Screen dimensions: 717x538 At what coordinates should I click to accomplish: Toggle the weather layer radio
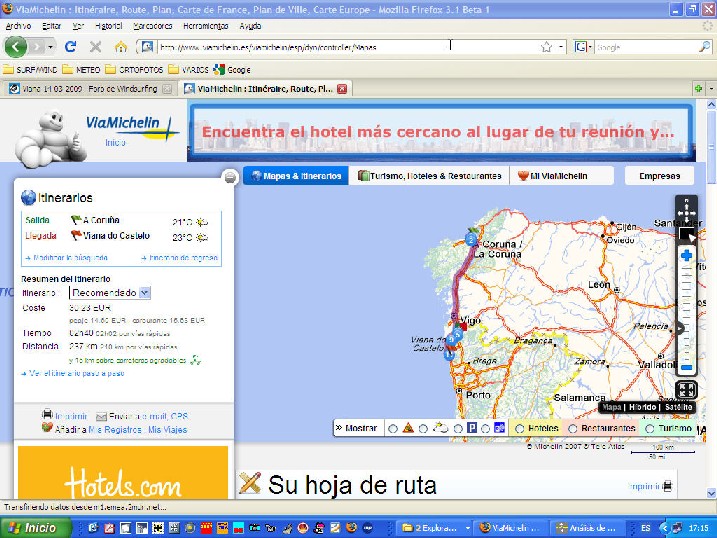point(423,429)
